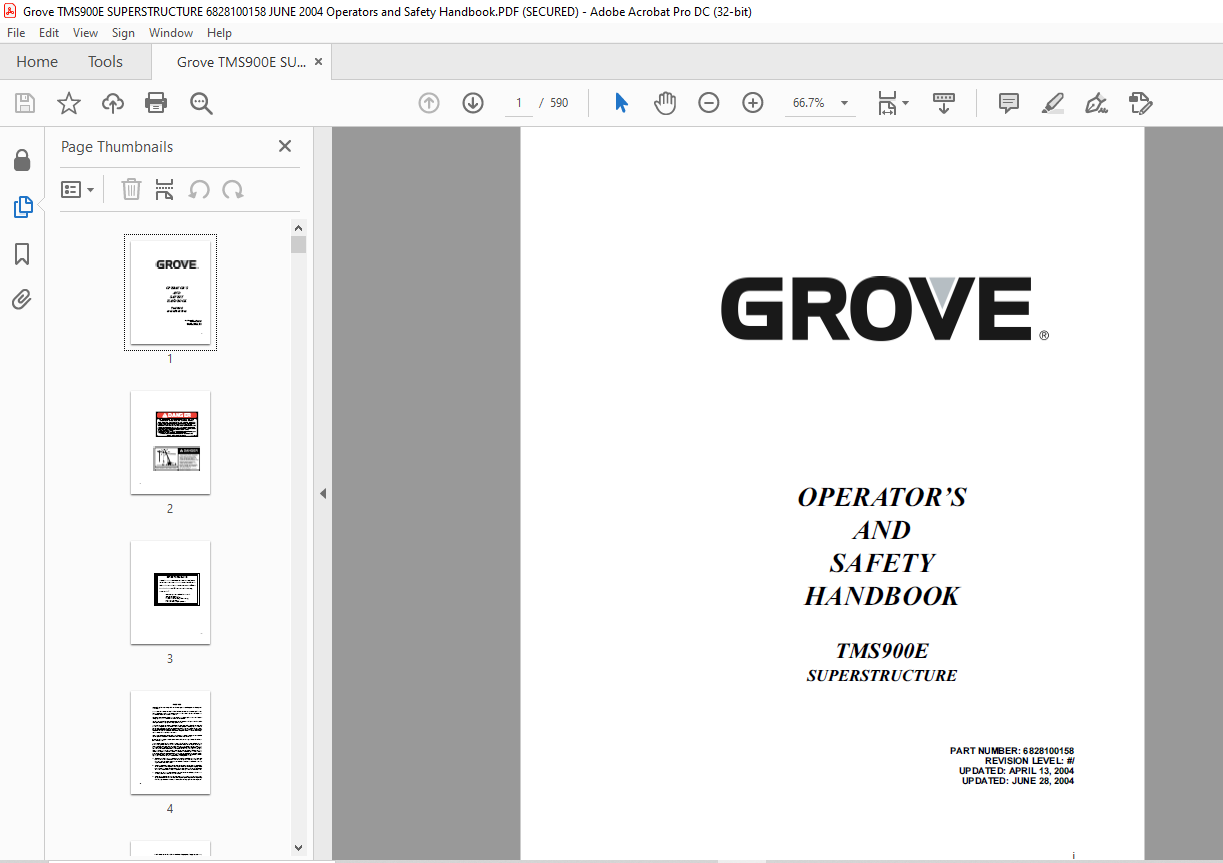Open the Help menu

point(219,33)
